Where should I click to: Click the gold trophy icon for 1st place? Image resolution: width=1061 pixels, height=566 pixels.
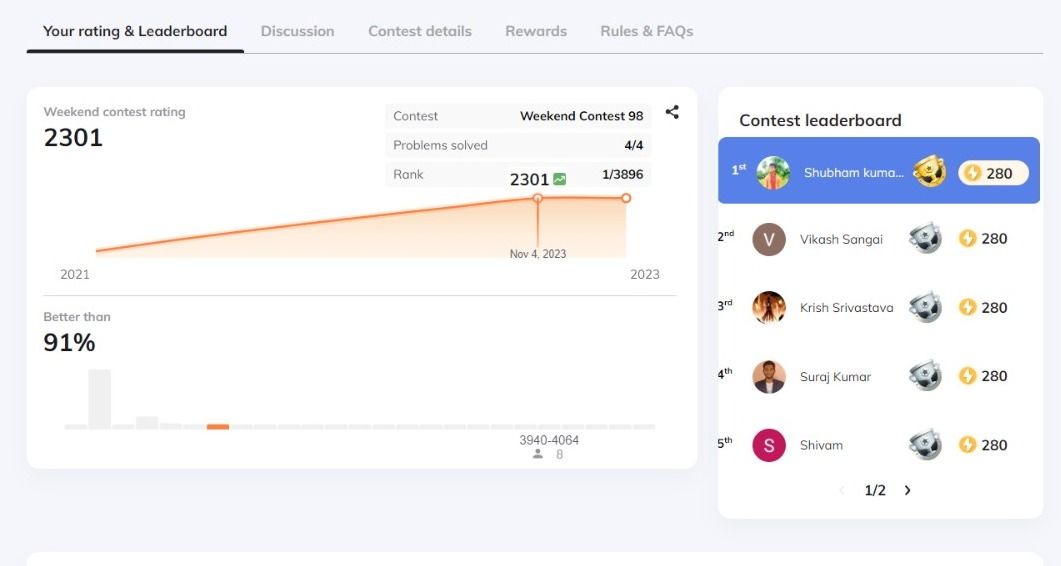[929, 172]
